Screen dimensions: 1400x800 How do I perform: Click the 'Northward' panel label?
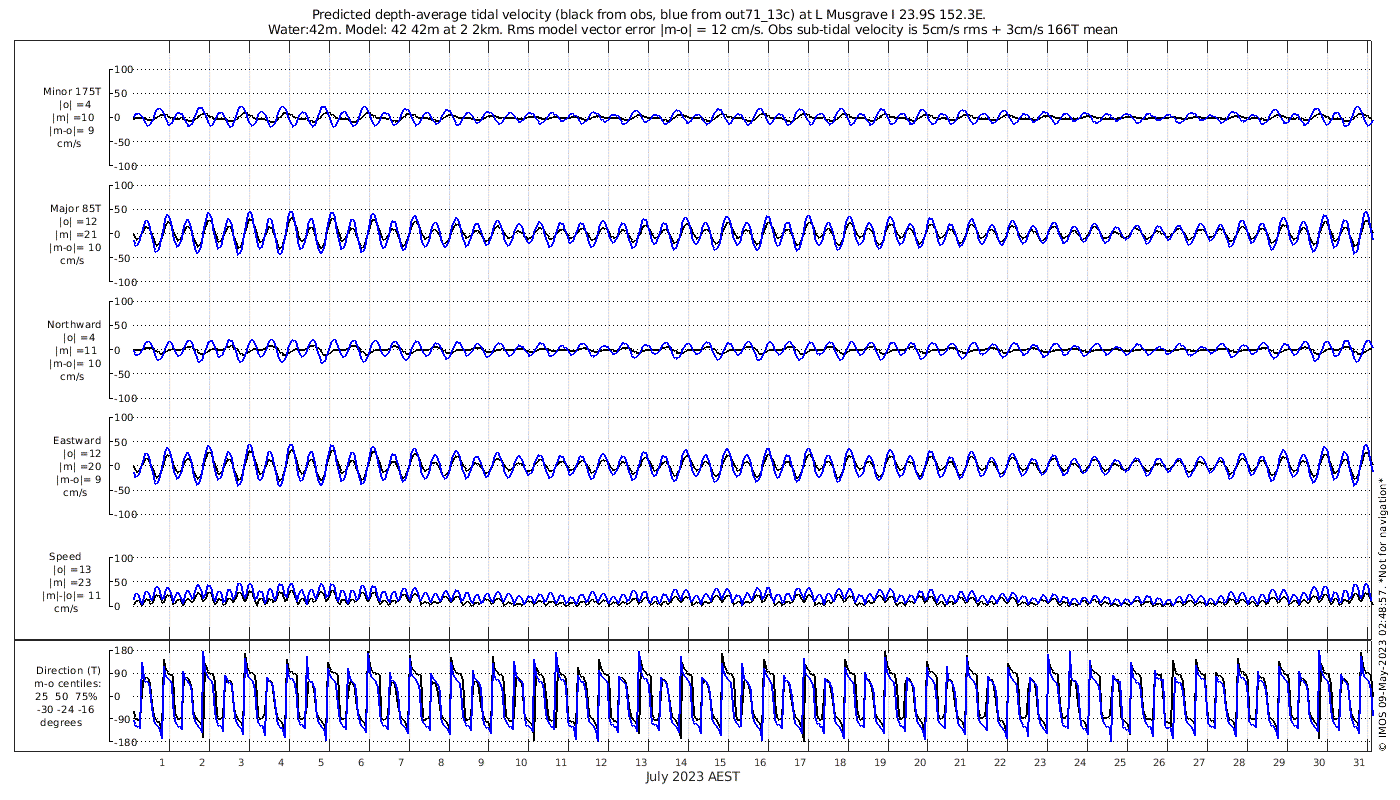coord(74,325)
